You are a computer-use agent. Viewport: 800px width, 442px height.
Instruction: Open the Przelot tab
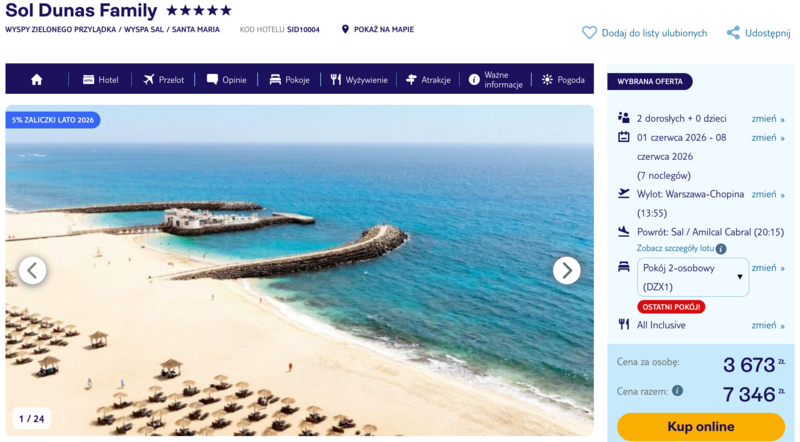[x=164, y=80]
